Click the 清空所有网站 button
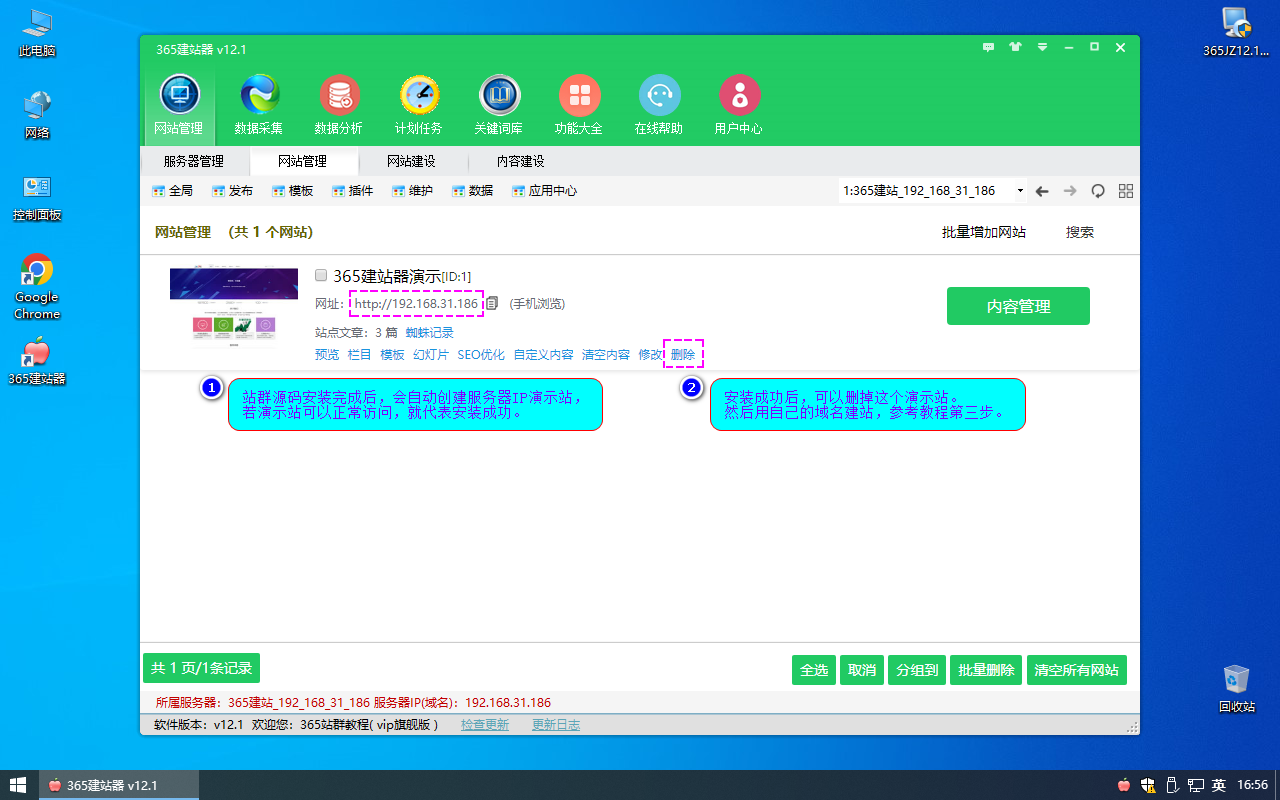 1077,670
